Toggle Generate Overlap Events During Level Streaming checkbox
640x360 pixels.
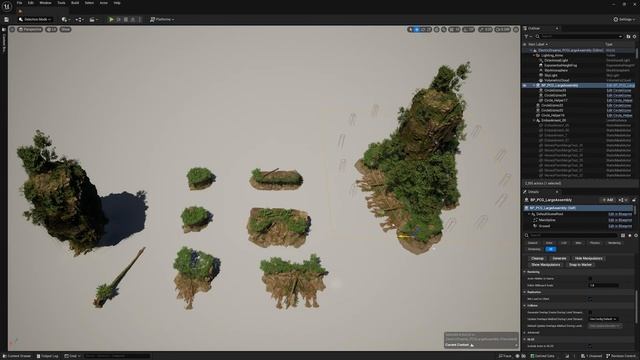(x=590, y=312)
